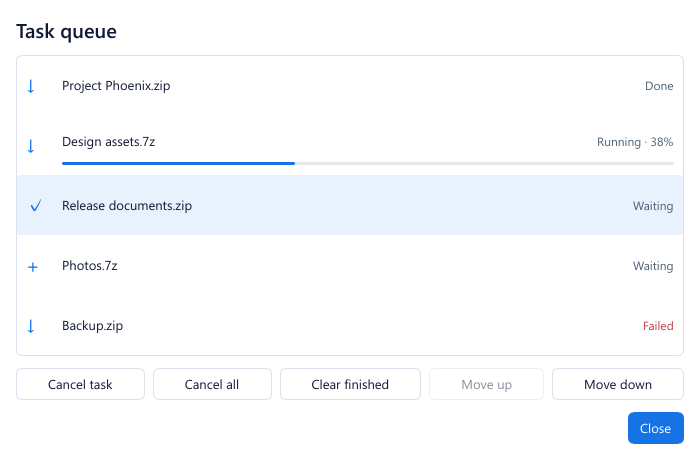
Task: Select the Backup.zip file name
Action: 92,326
